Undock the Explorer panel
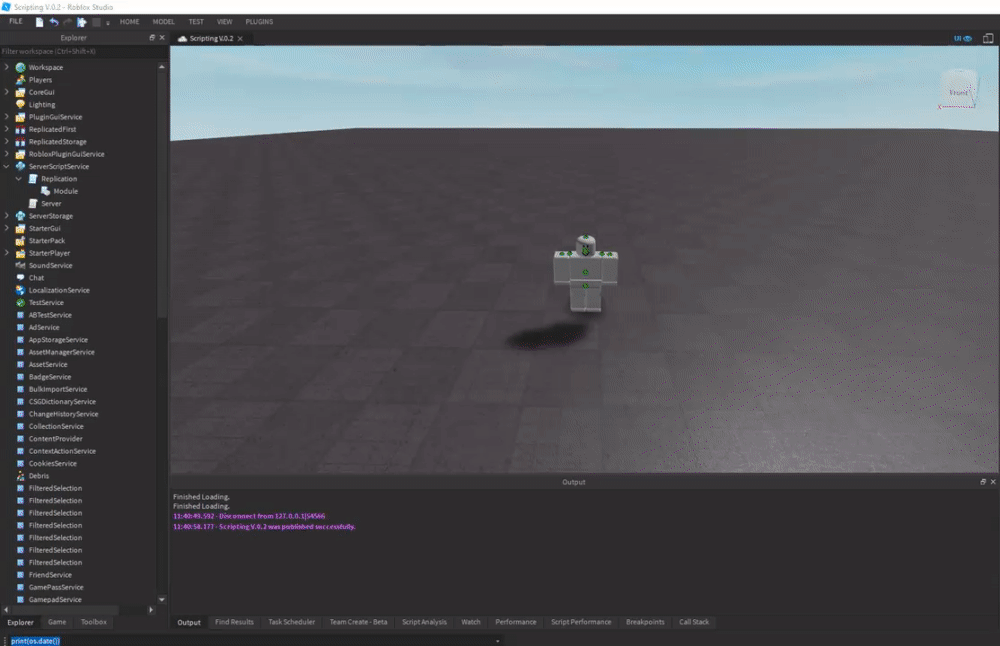The width and height of the screenshot is (1000, 646). (152, 38)
